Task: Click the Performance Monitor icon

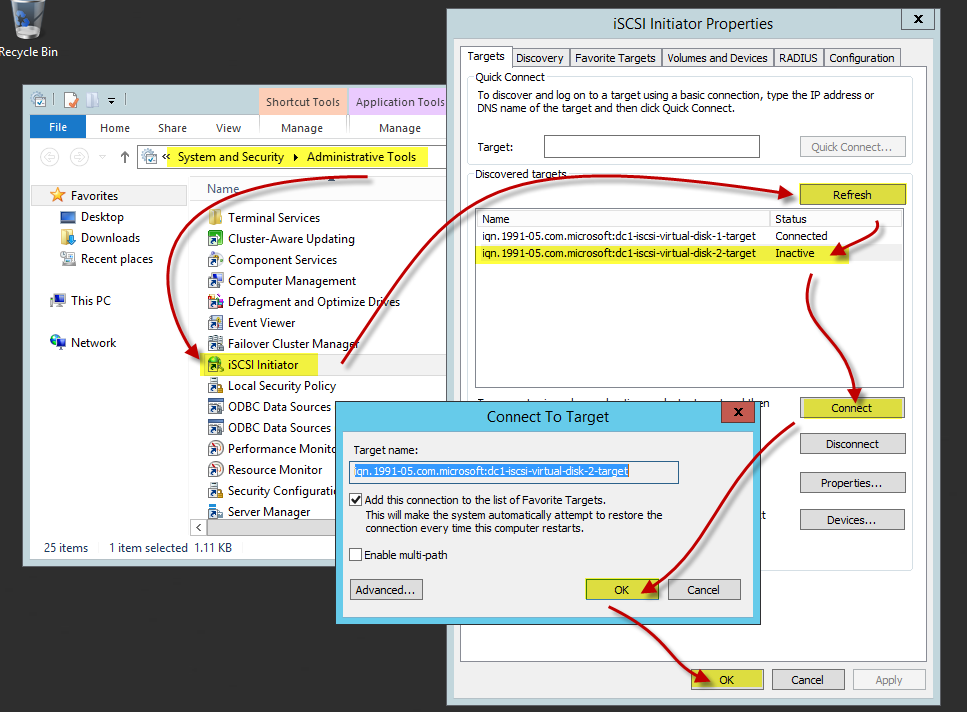Action: pos(215,449)
